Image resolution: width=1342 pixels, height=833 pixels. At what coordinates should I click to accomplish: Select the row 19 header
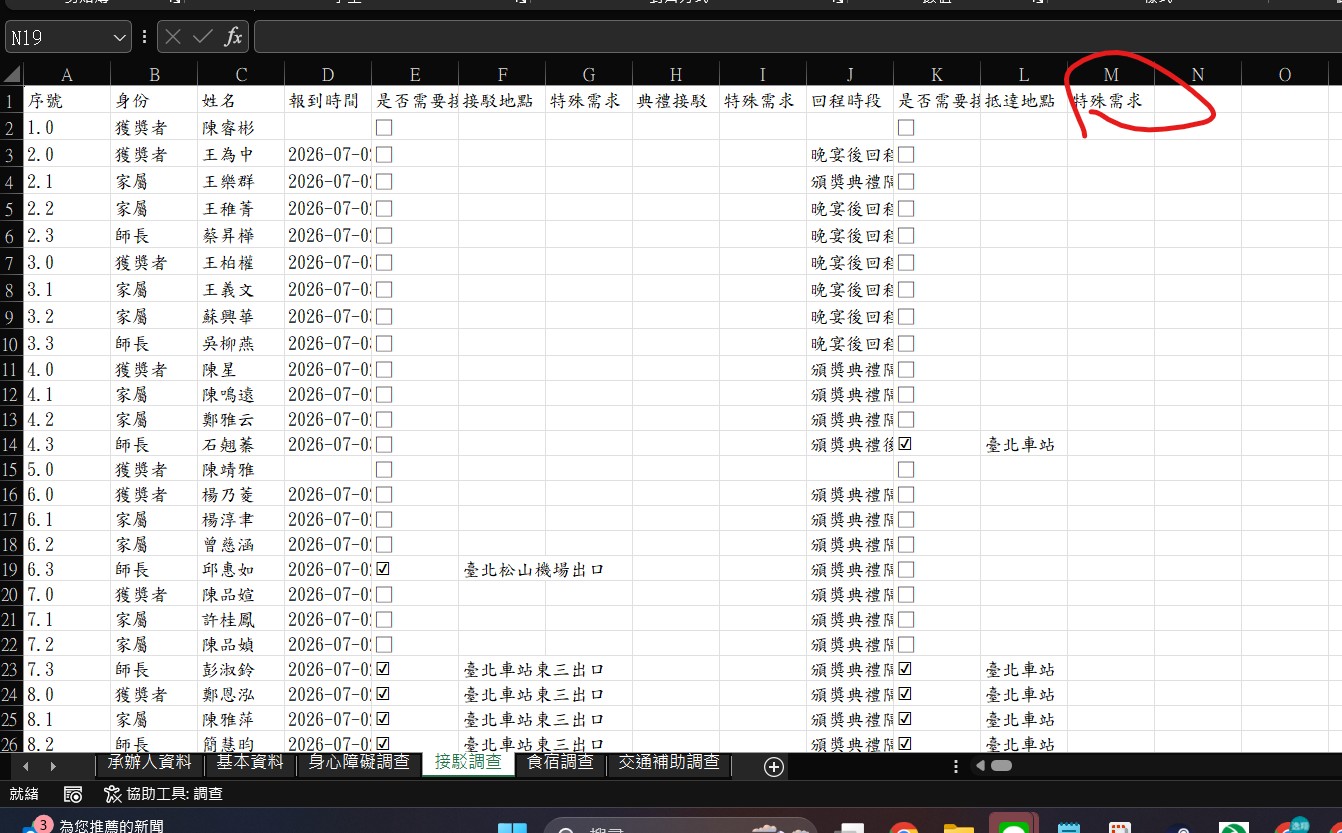12,570
